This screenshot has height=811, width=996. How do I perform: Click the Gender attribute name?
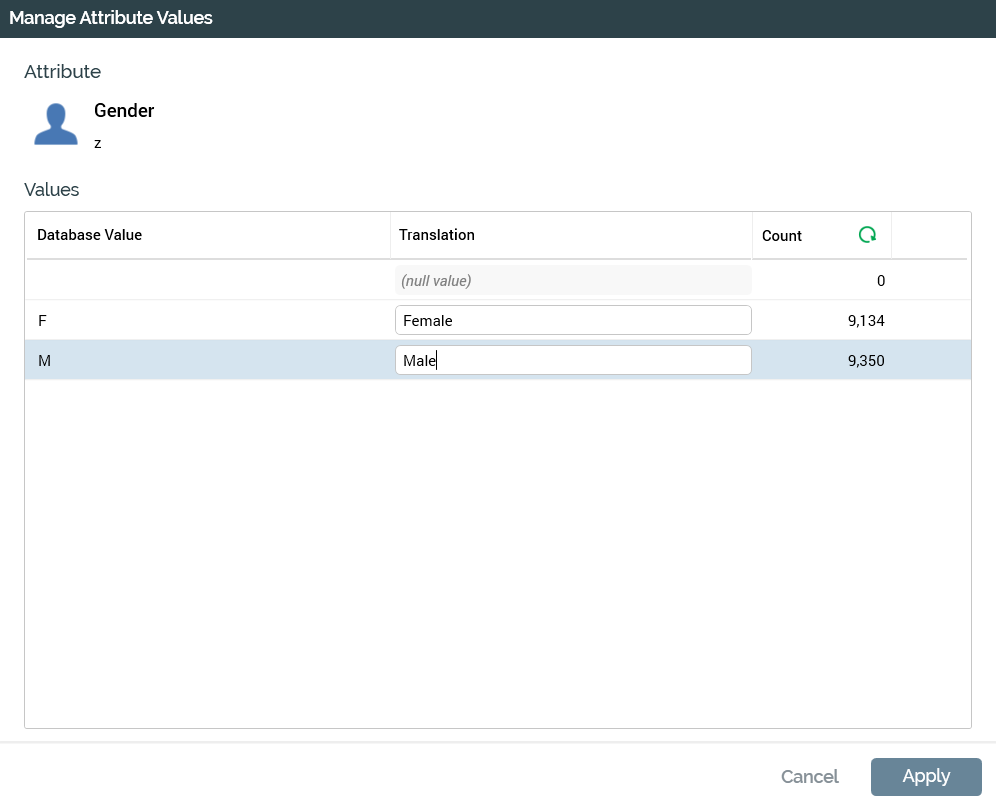point(124,111)
